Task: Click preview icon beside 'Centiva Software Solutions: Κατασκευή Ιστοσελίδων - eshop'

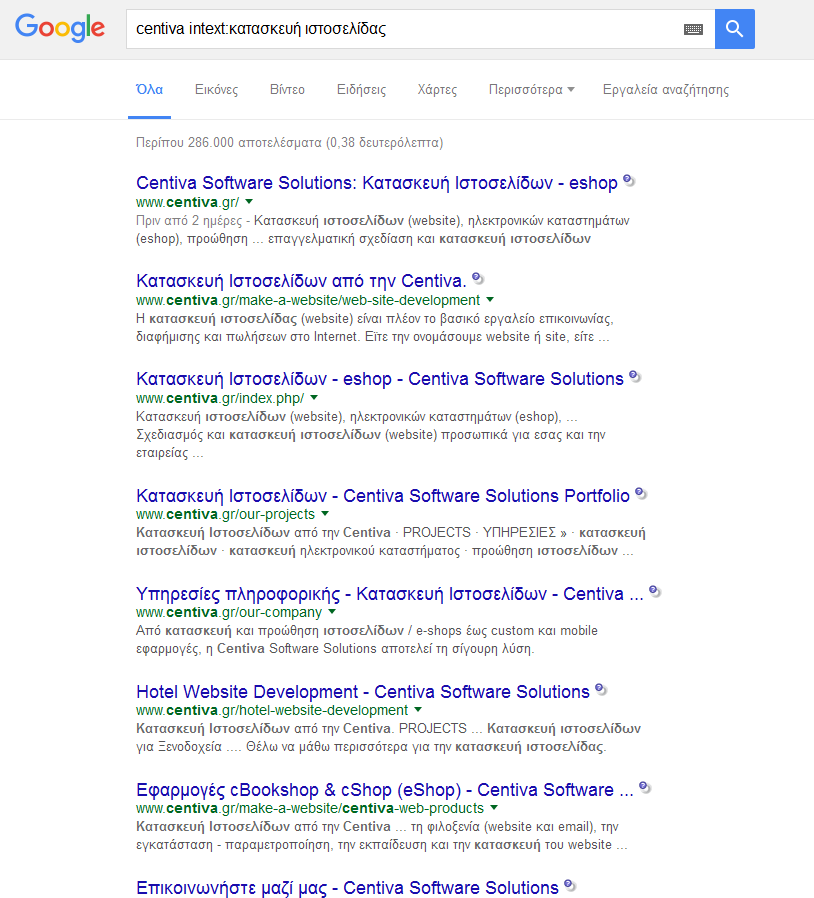Action: (x=629, y=180)
